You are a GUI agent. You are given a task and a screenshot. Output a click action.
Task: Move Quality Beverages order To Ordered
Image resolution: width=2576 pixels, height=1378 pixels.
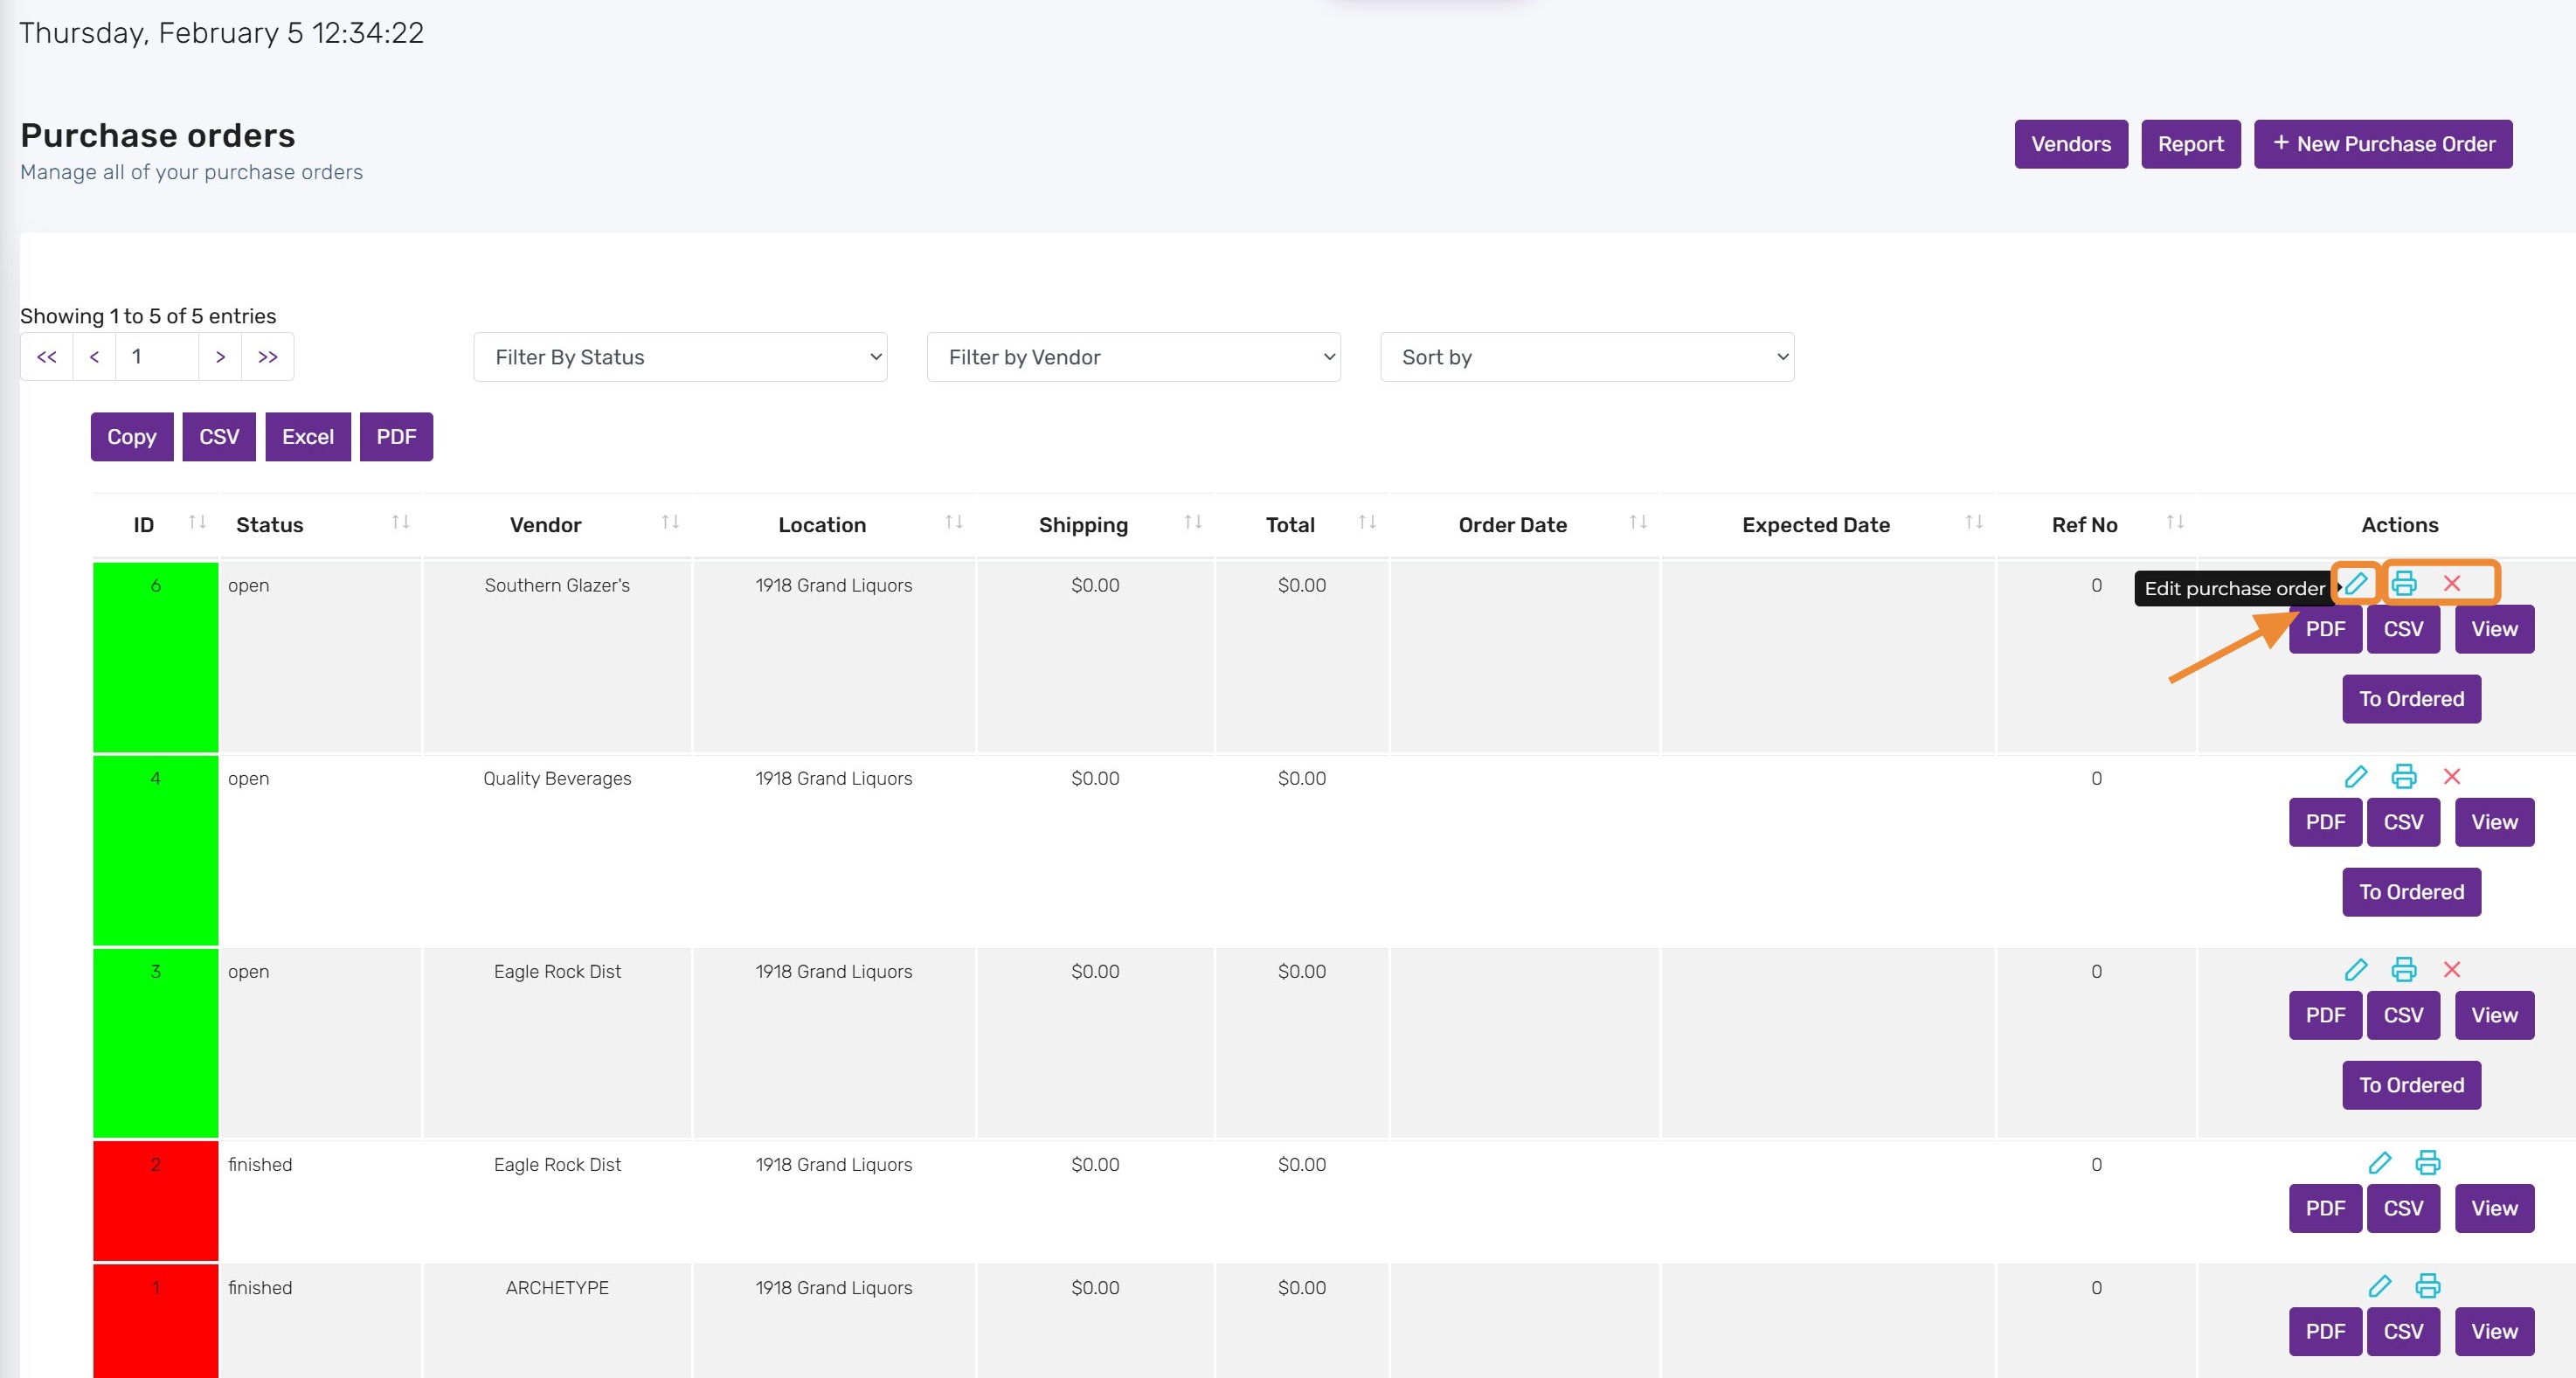pyautogui.click(x=2411, y=892)
